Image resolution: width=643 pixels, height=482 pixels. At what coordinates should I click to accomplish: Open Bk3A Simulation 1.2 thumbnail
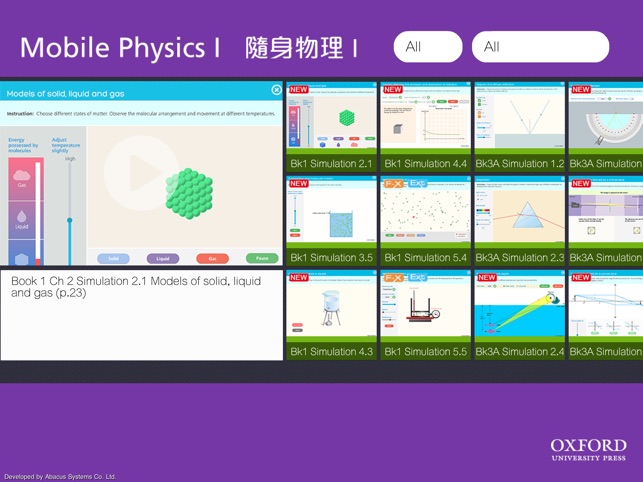pos(520,126)
